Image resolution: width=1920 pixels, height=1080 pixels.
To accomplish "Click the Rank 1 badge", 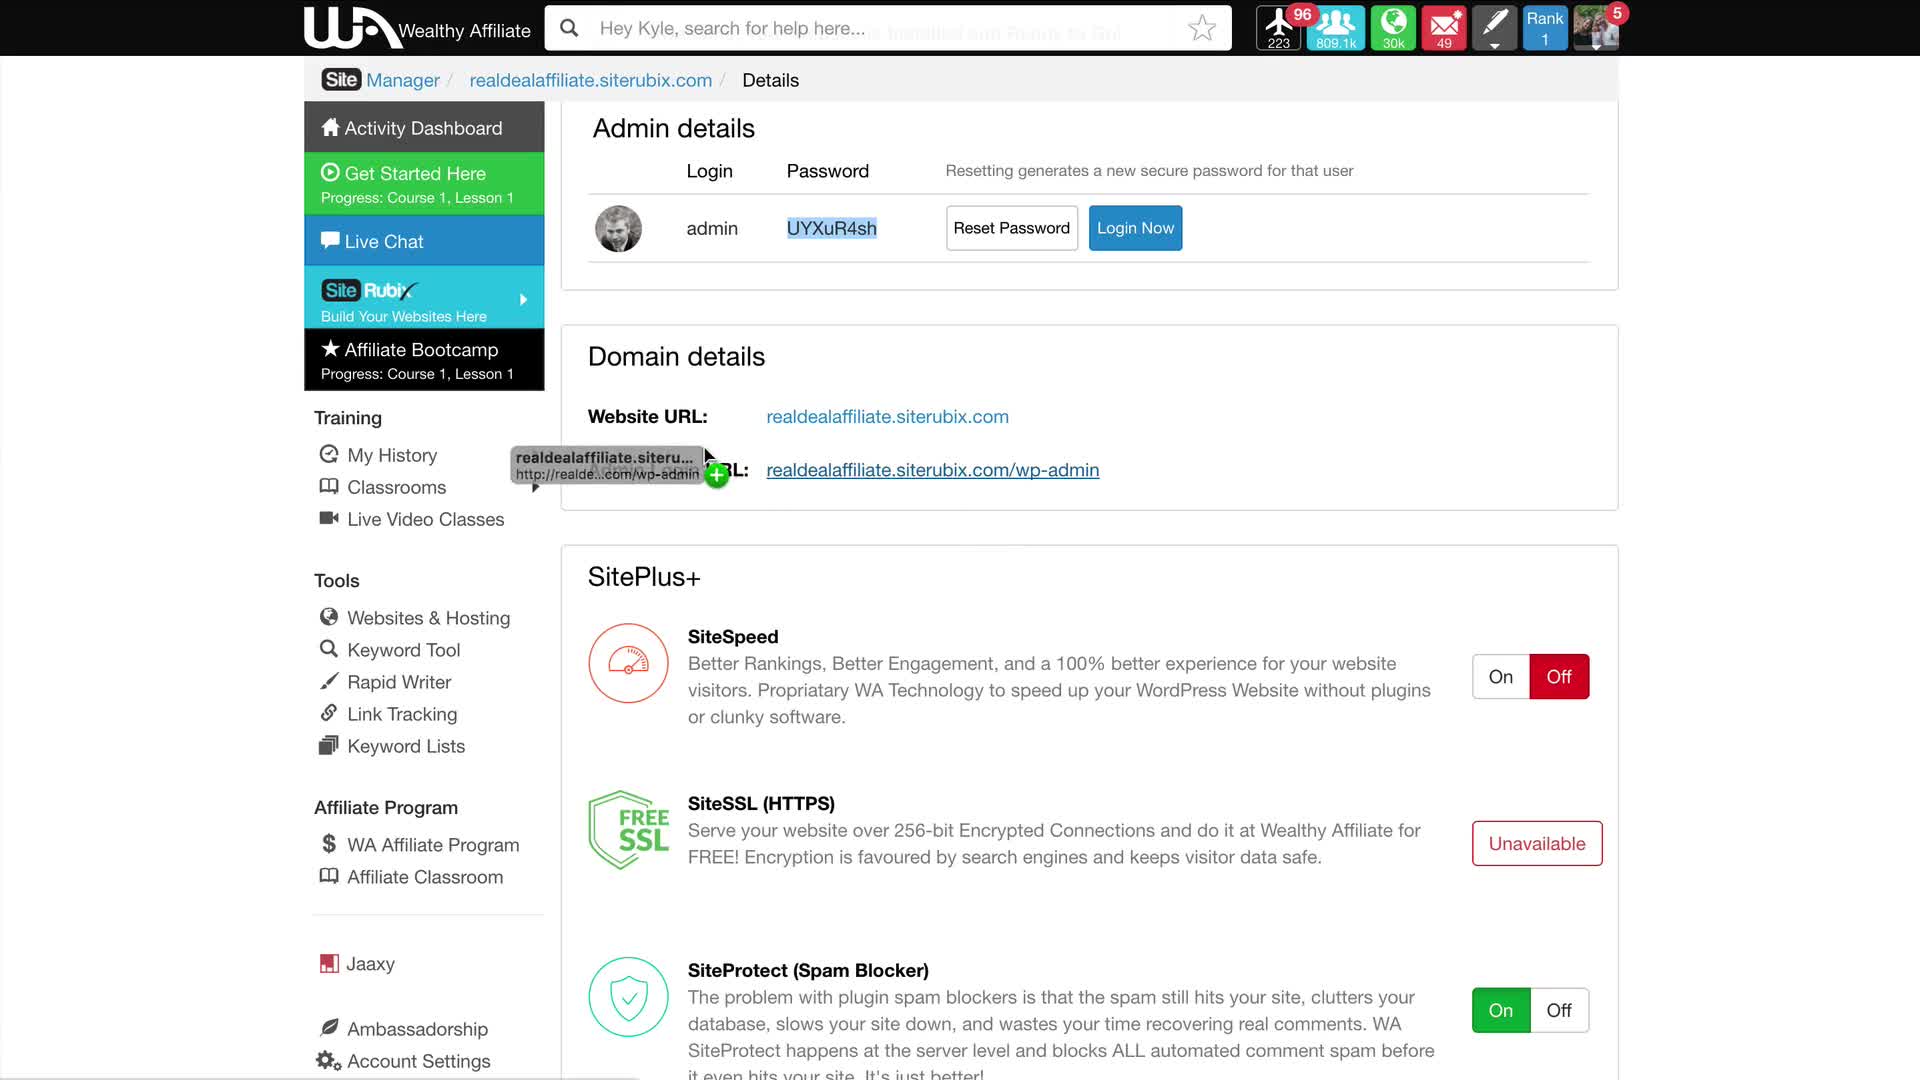I will click(x=1545, y=28).
